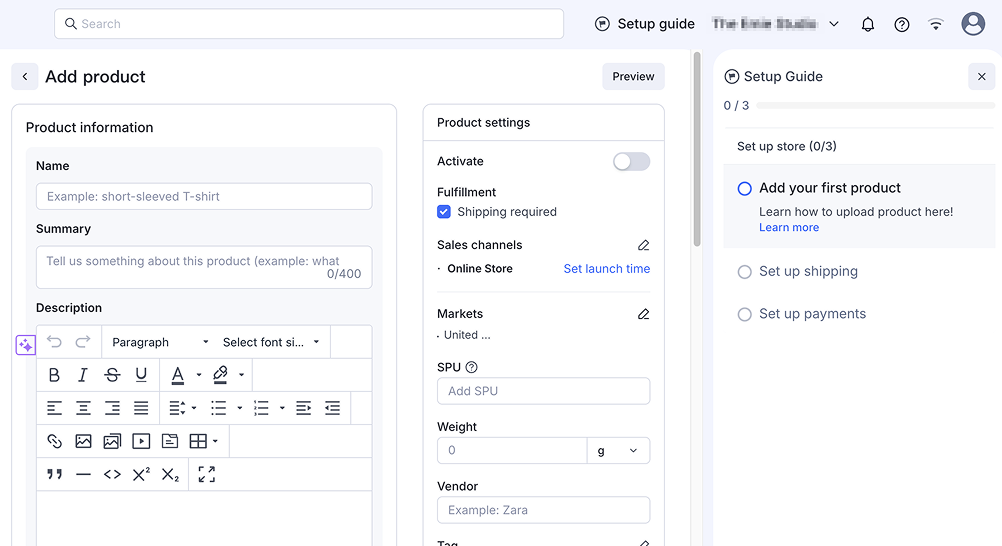The height and width of the screenshot is (546, 1002).
Task: Toggle fullscreen editor mode
Action: click(206, 474)
